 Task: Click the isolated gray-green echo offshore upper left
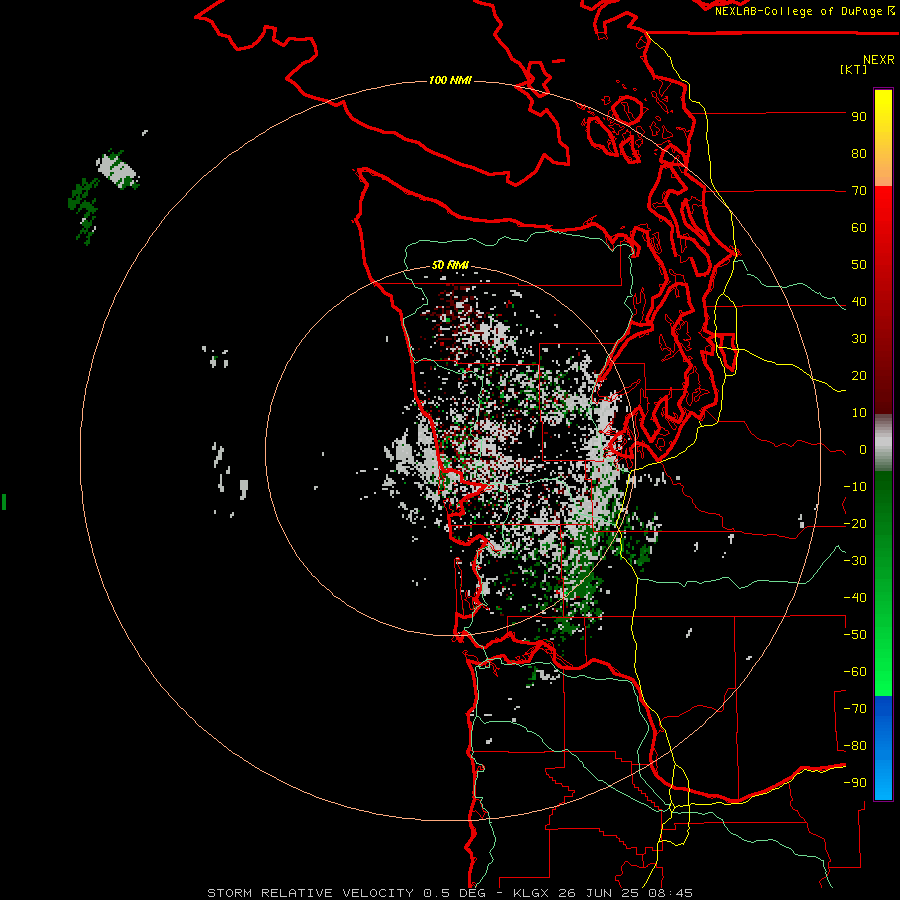tap(117, 170)
